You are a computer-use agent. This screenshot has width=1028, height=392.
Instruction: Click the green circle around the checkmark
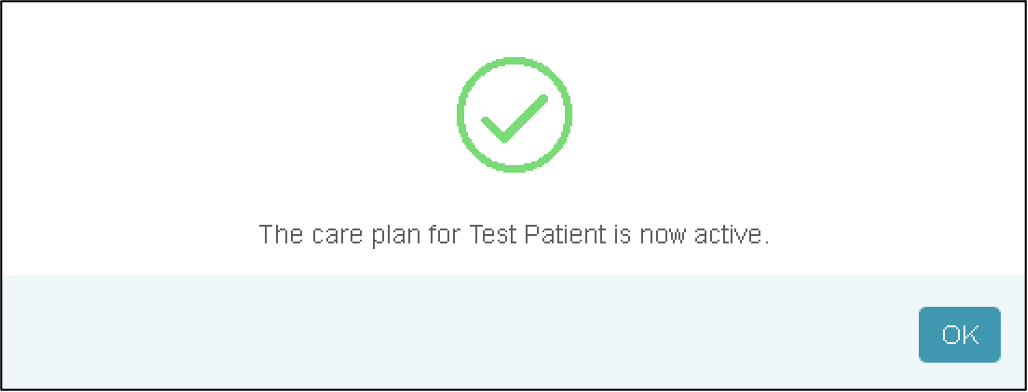[x=514, y=115]
